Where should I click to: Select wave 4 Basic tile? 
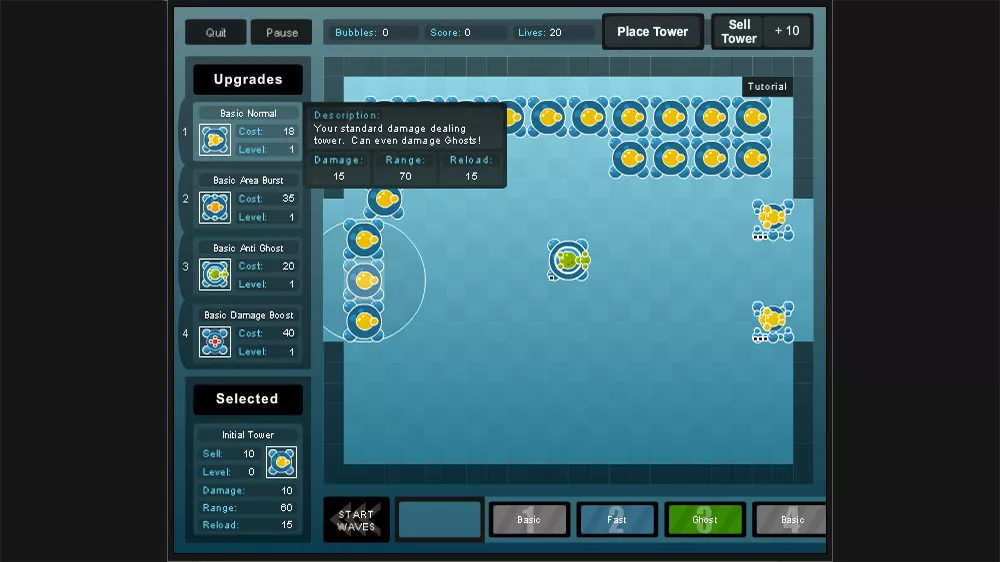click(791, 519)
